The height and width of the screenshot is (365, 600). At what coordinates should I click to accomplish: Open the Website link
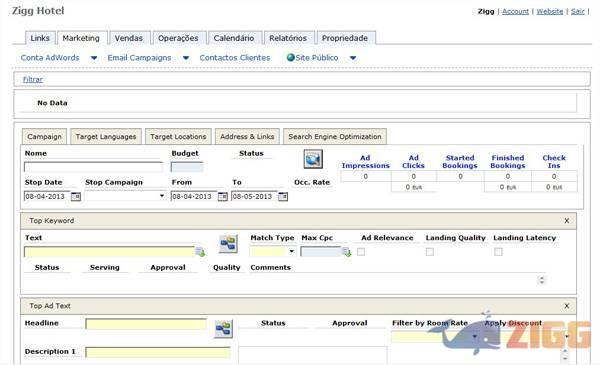click(550, 11)
